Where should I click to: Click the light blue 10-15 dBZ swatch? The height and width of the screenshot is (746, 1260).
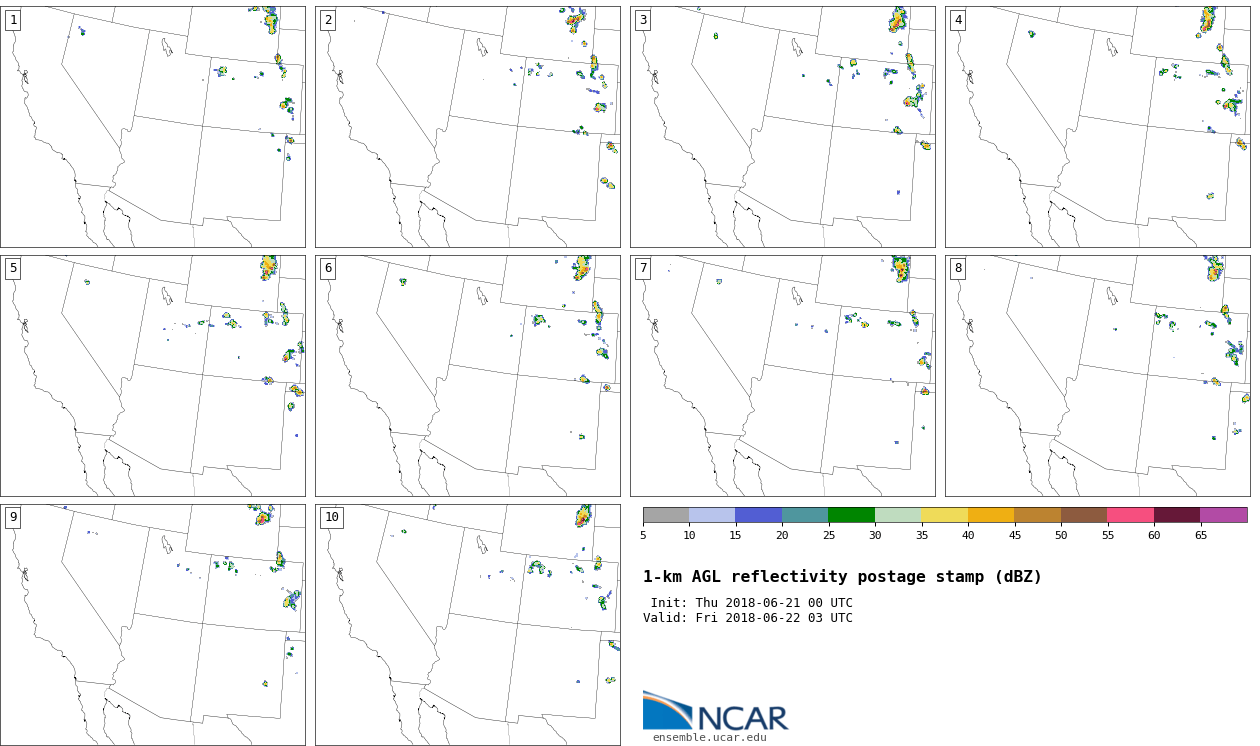pos(712,515)
